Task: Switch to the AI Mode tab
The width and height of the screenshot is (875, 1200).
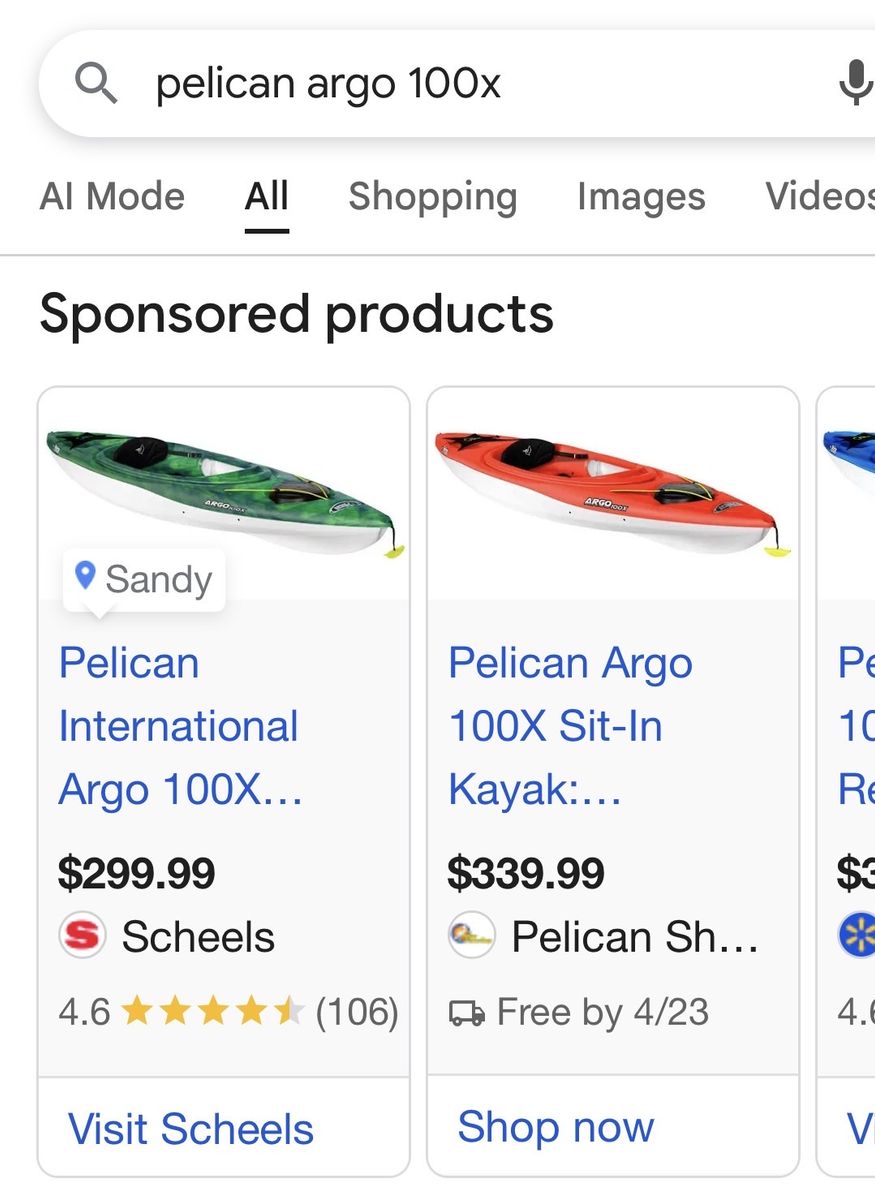Action: tap(112, 196)
